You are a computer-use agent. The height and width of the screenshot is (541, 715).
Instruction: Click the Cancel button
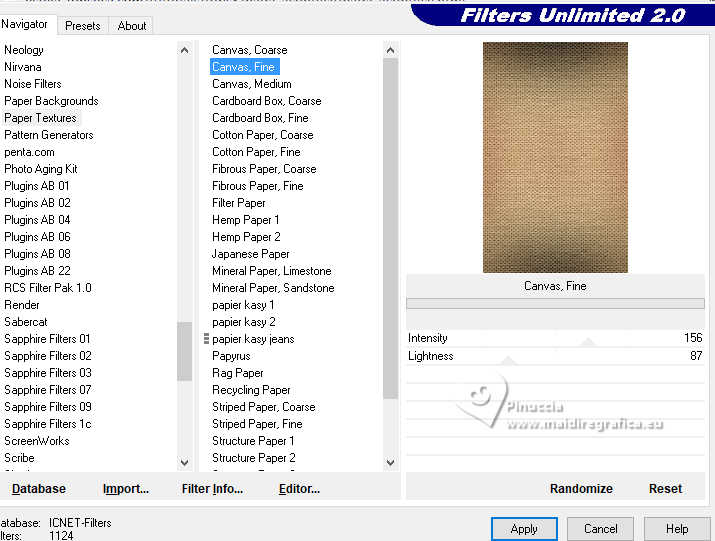[x=600, y=529]
